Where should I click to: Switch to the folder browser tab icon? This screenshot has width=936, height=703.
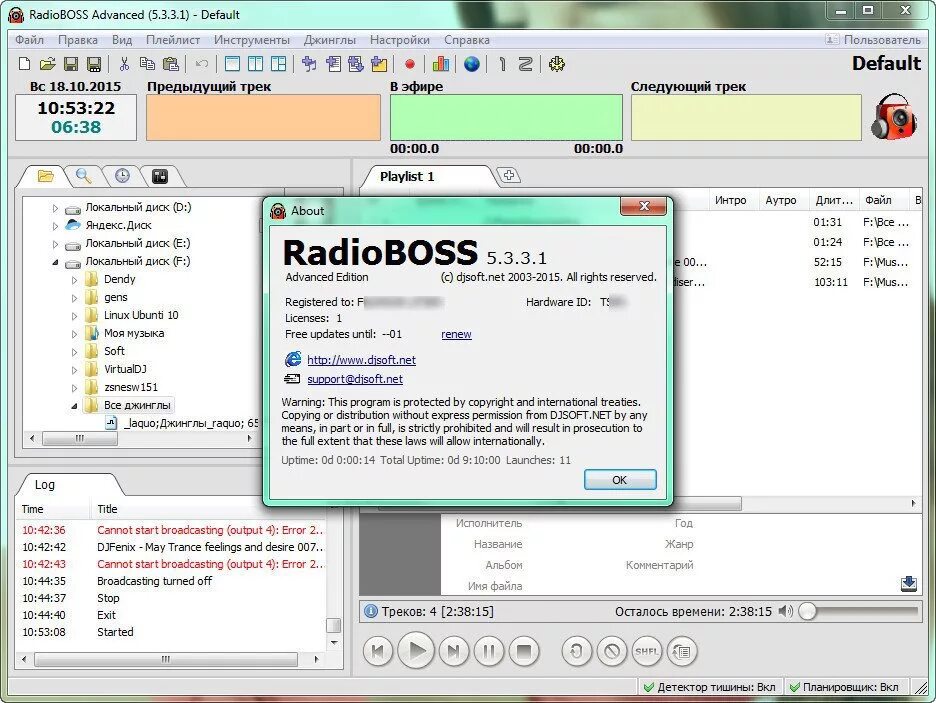point(45,176)
